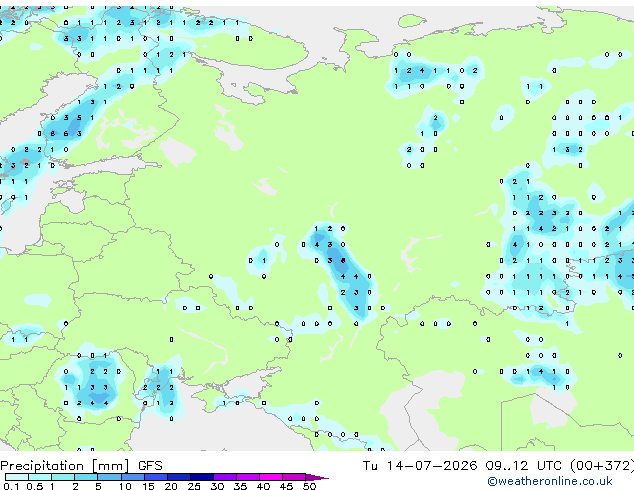Click the 25–30 mm navy legend swatch
634x490 pixels.
pyautogui.click(x=202, y=477)
